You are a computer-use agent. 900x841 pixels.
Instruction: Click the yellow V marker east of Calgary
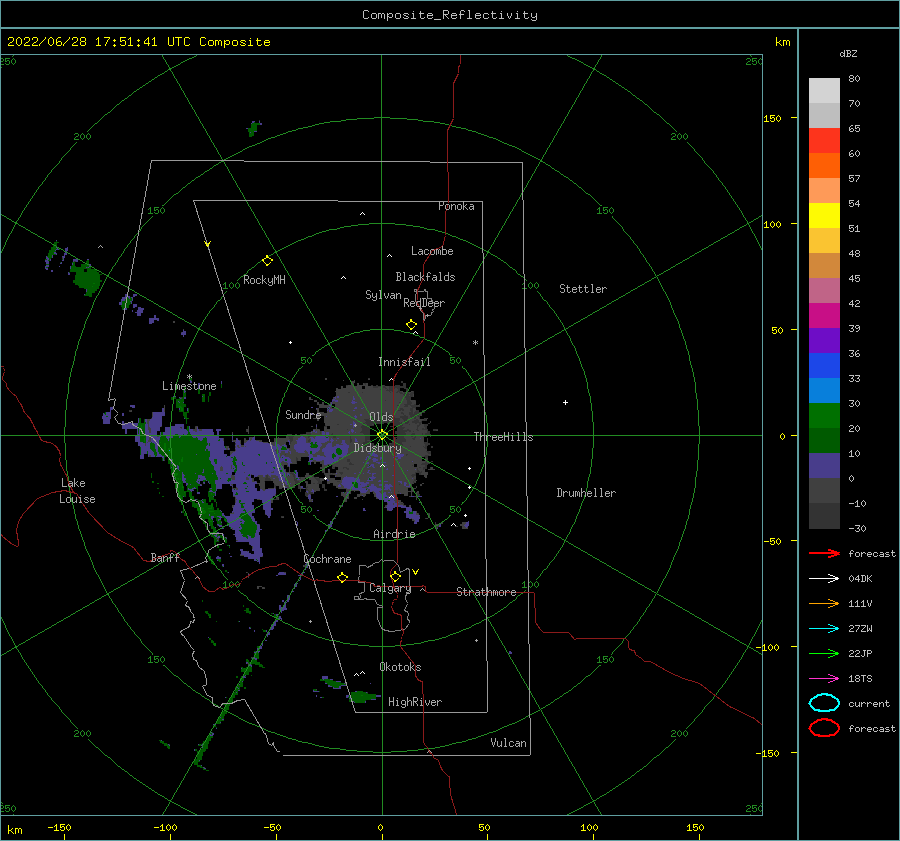416,572
